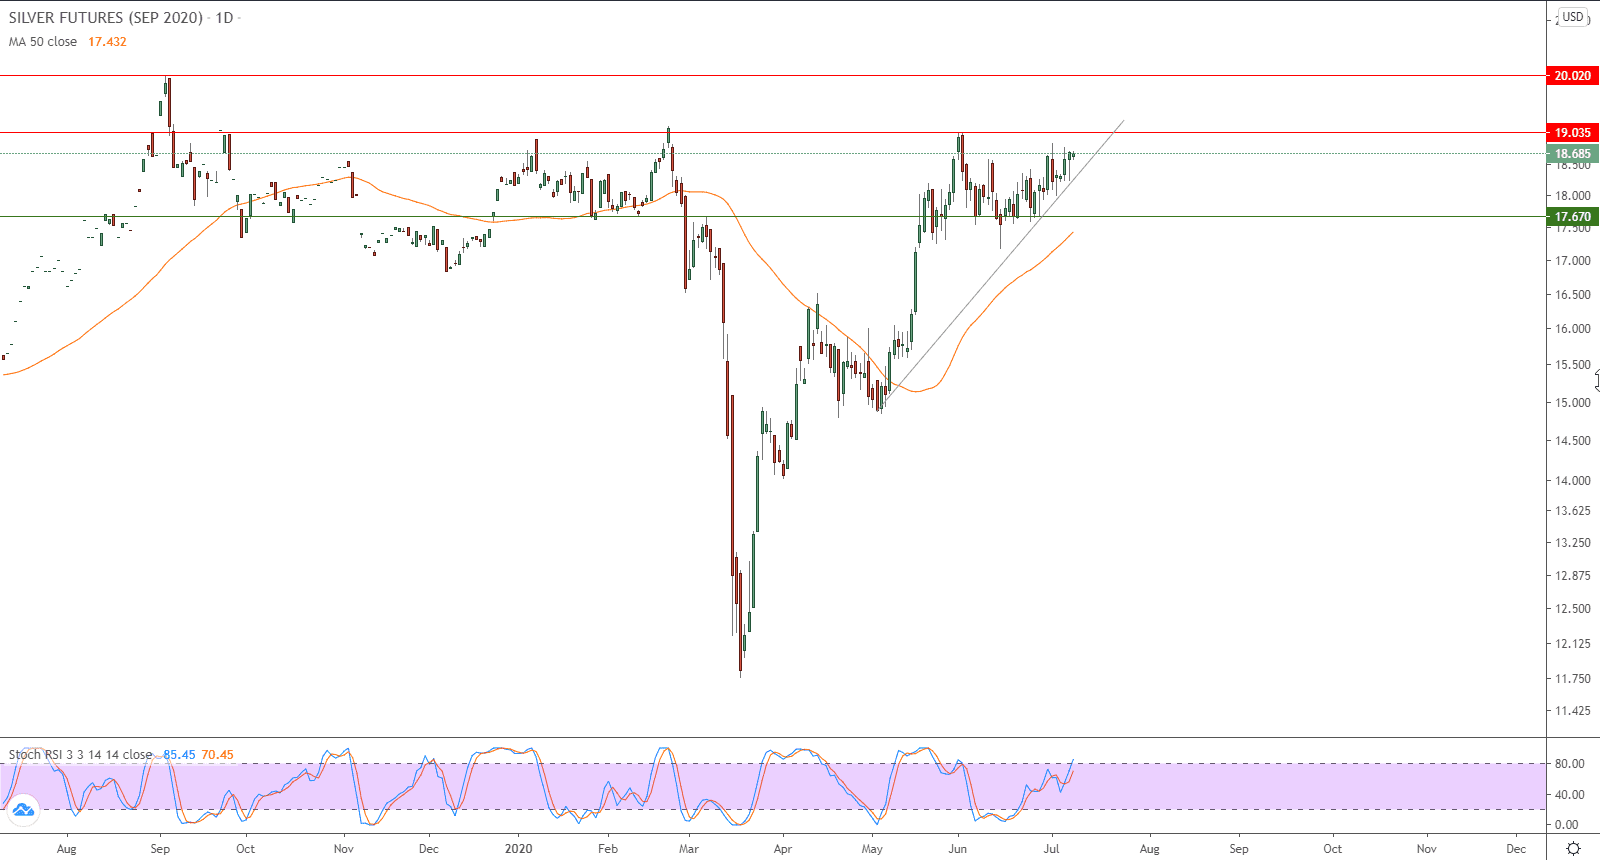Click the Jun label on the time axis
Viewport: 1600px width, 860px height.
click(x=958, y=849)
